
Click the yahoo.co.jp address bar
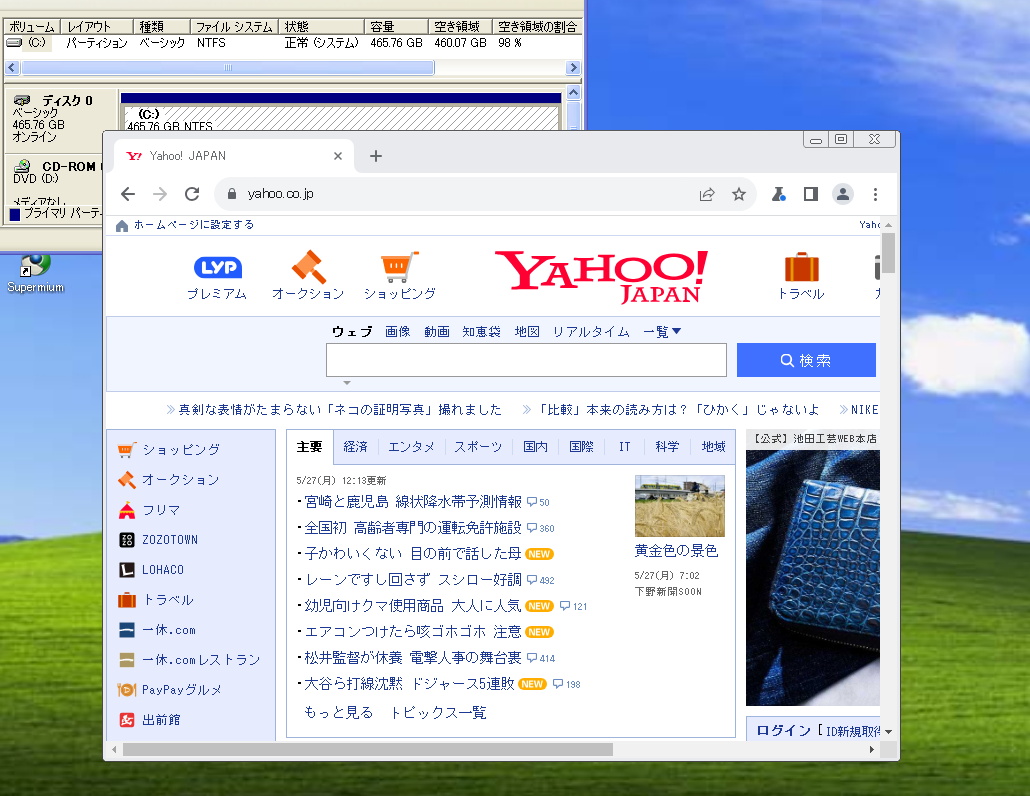(460, 194)
